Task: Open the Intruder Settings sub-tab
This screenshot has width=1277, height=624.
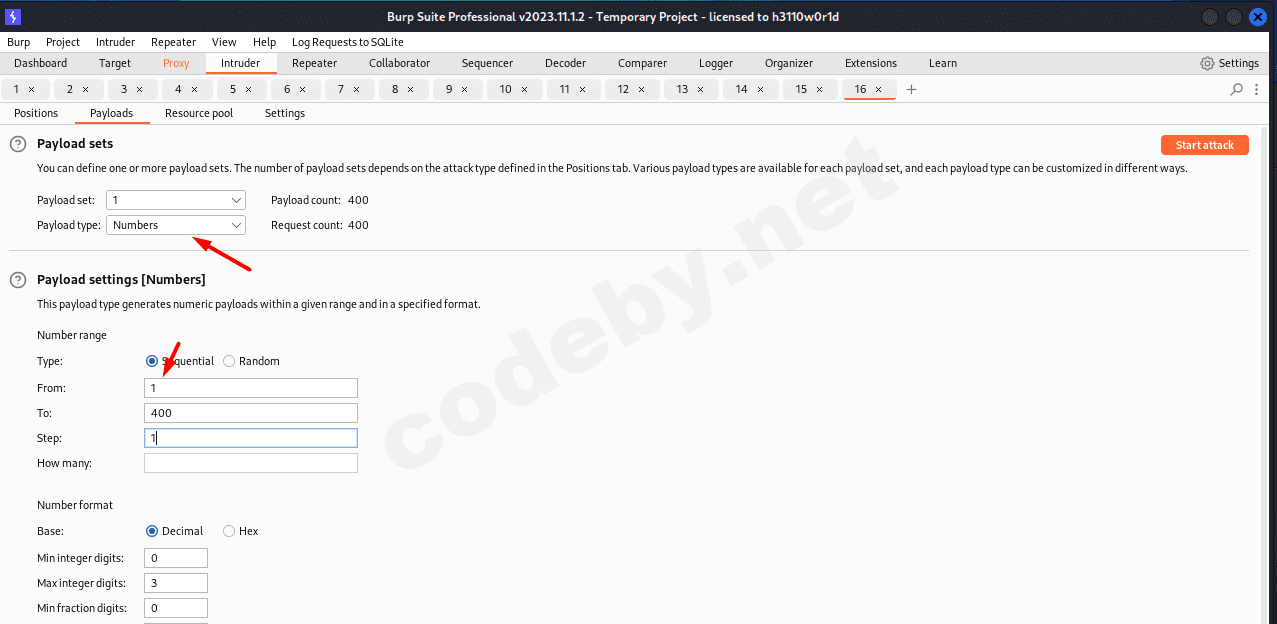Action: point(285,113)
